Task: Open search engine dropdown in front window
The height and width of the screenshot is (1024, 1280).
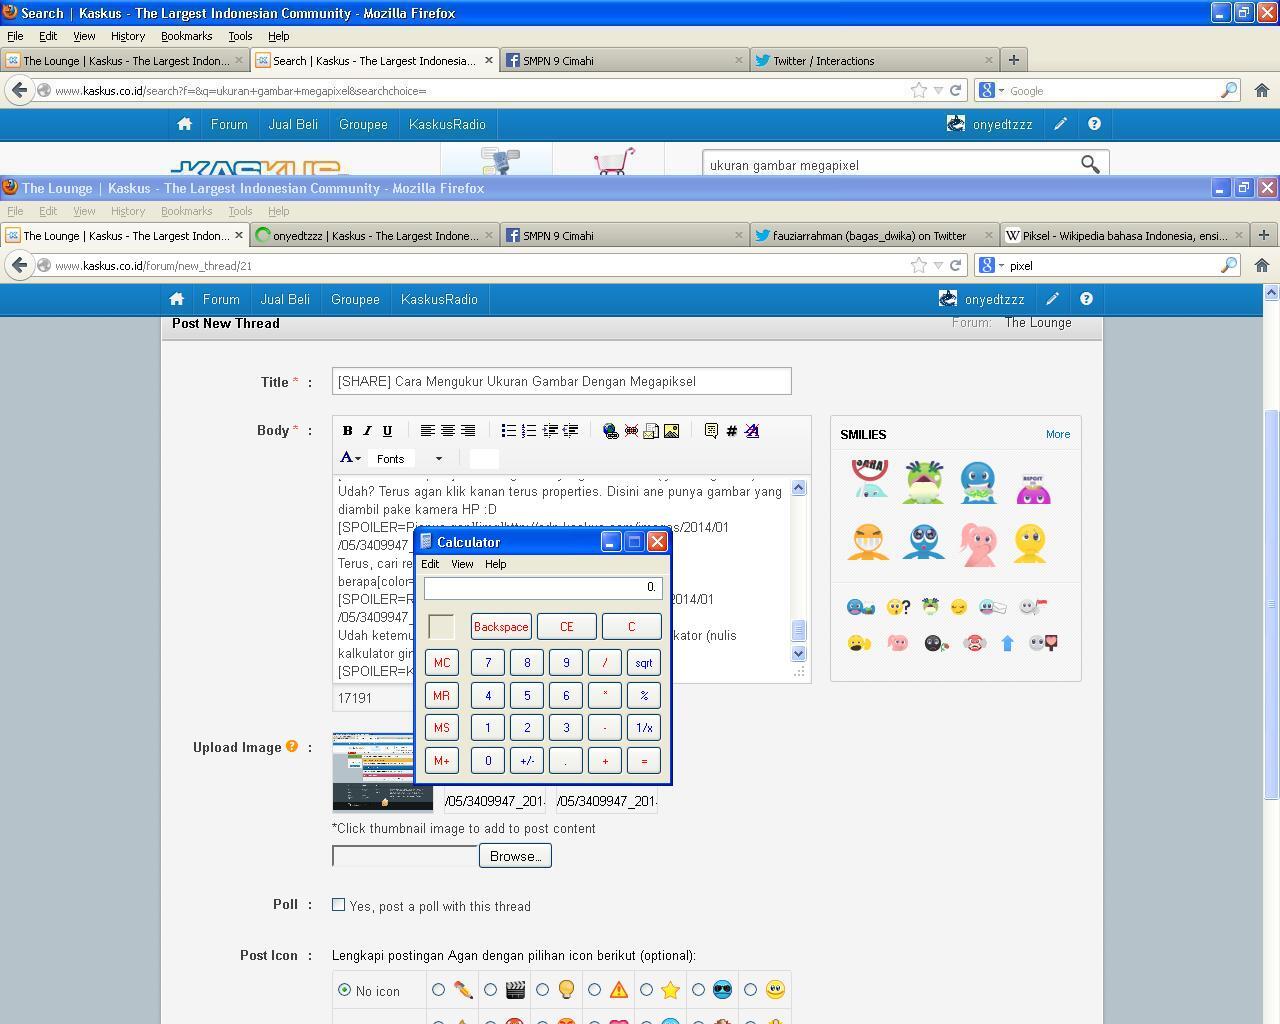Action: click(991, 265)
